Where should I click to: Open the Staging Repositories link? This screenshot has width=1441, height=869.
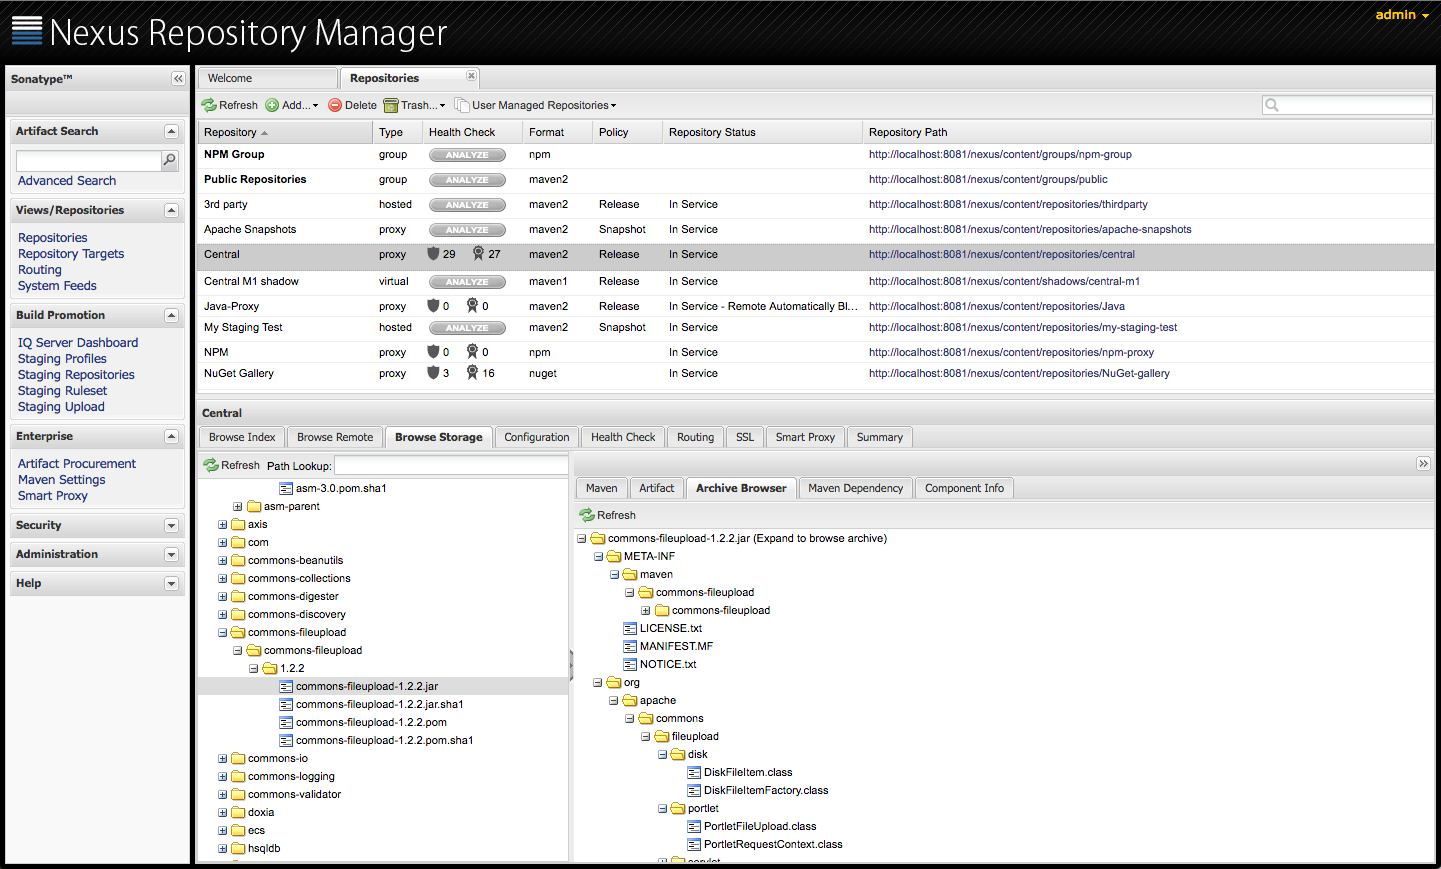pyautogui.click(x=76, y=375)
